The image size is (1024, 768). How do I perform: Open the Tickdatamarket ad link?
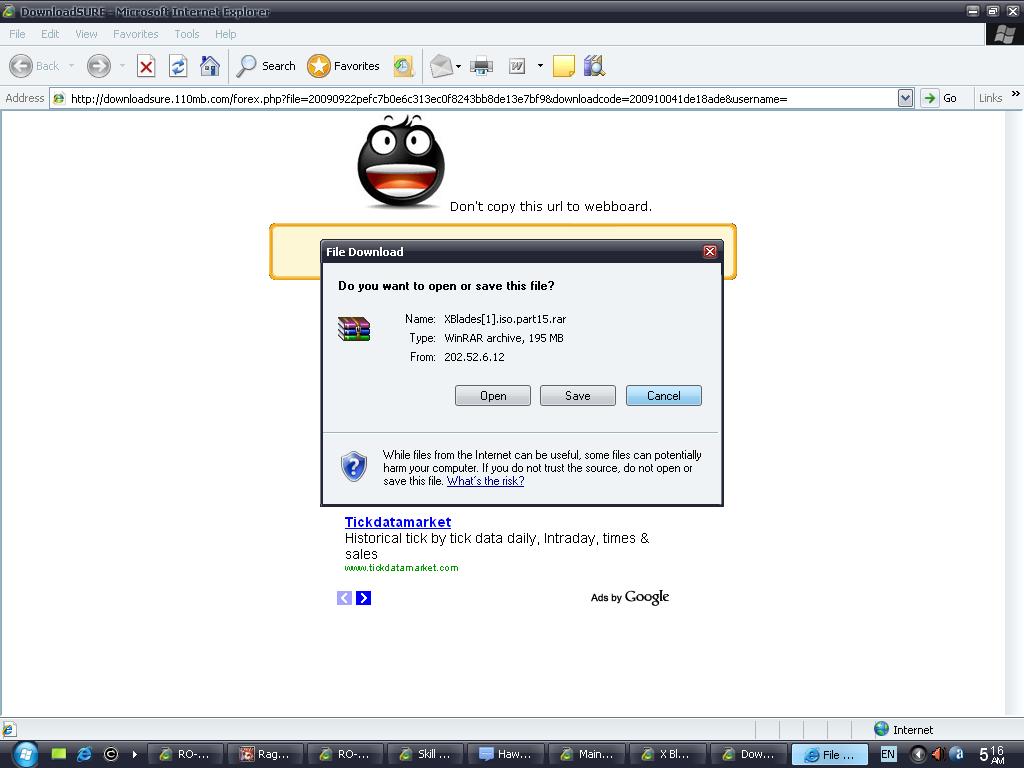tap(398, 522)
